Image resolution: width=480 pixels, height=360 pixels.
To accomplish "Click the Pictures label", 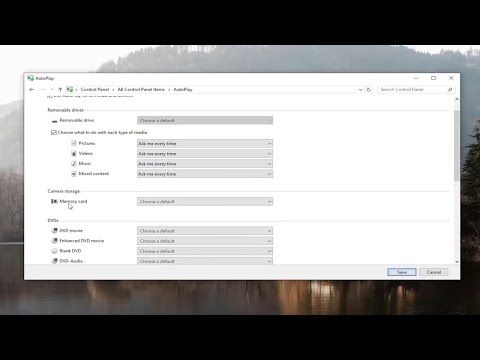I will (x=87, y=143).
